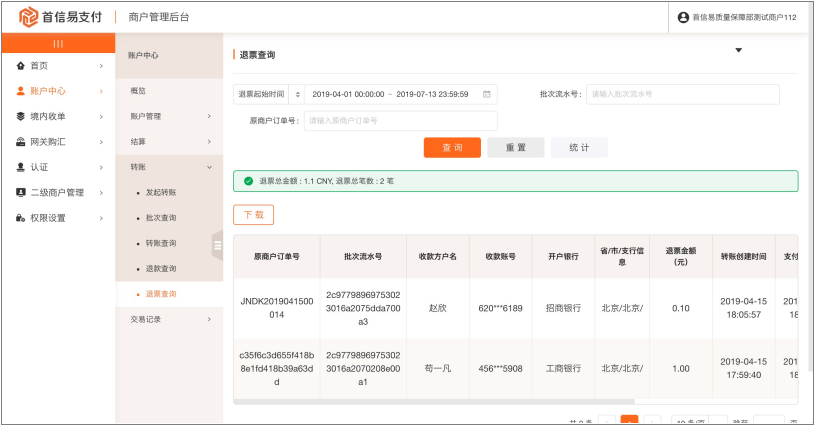The height and width of the screenshot is (425, 815).
Task: Click the black dropdown triangle near header
Action: click(738, 50)
